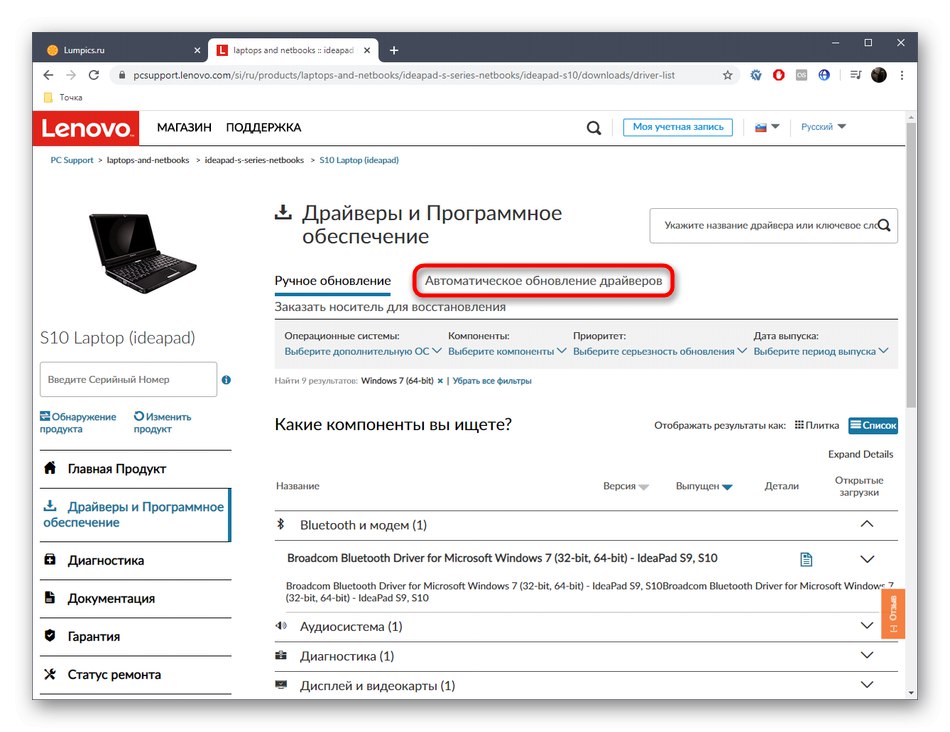Expand Аудиосистема section
The width and height of the screenshot is (950, 732).
867,625
